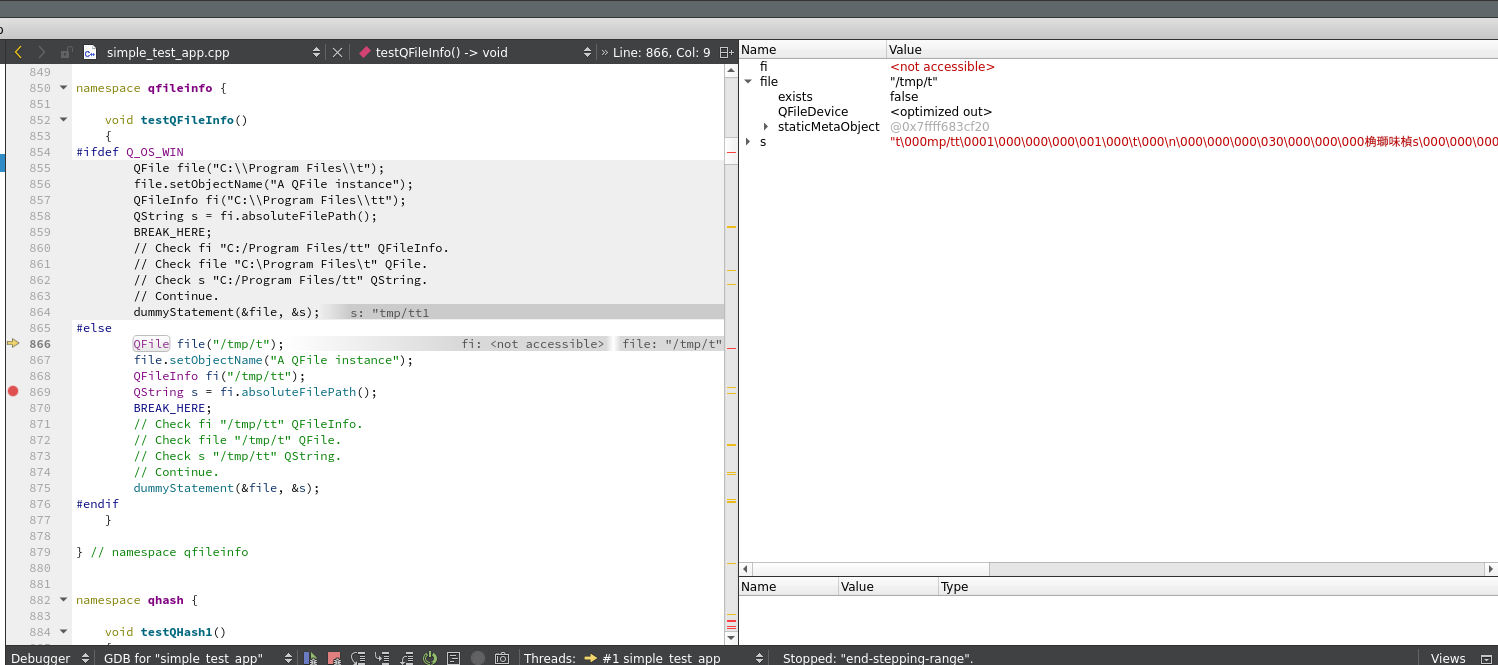
Task: Close the simple_test_app.cpp document
Action: click(337, 52)
